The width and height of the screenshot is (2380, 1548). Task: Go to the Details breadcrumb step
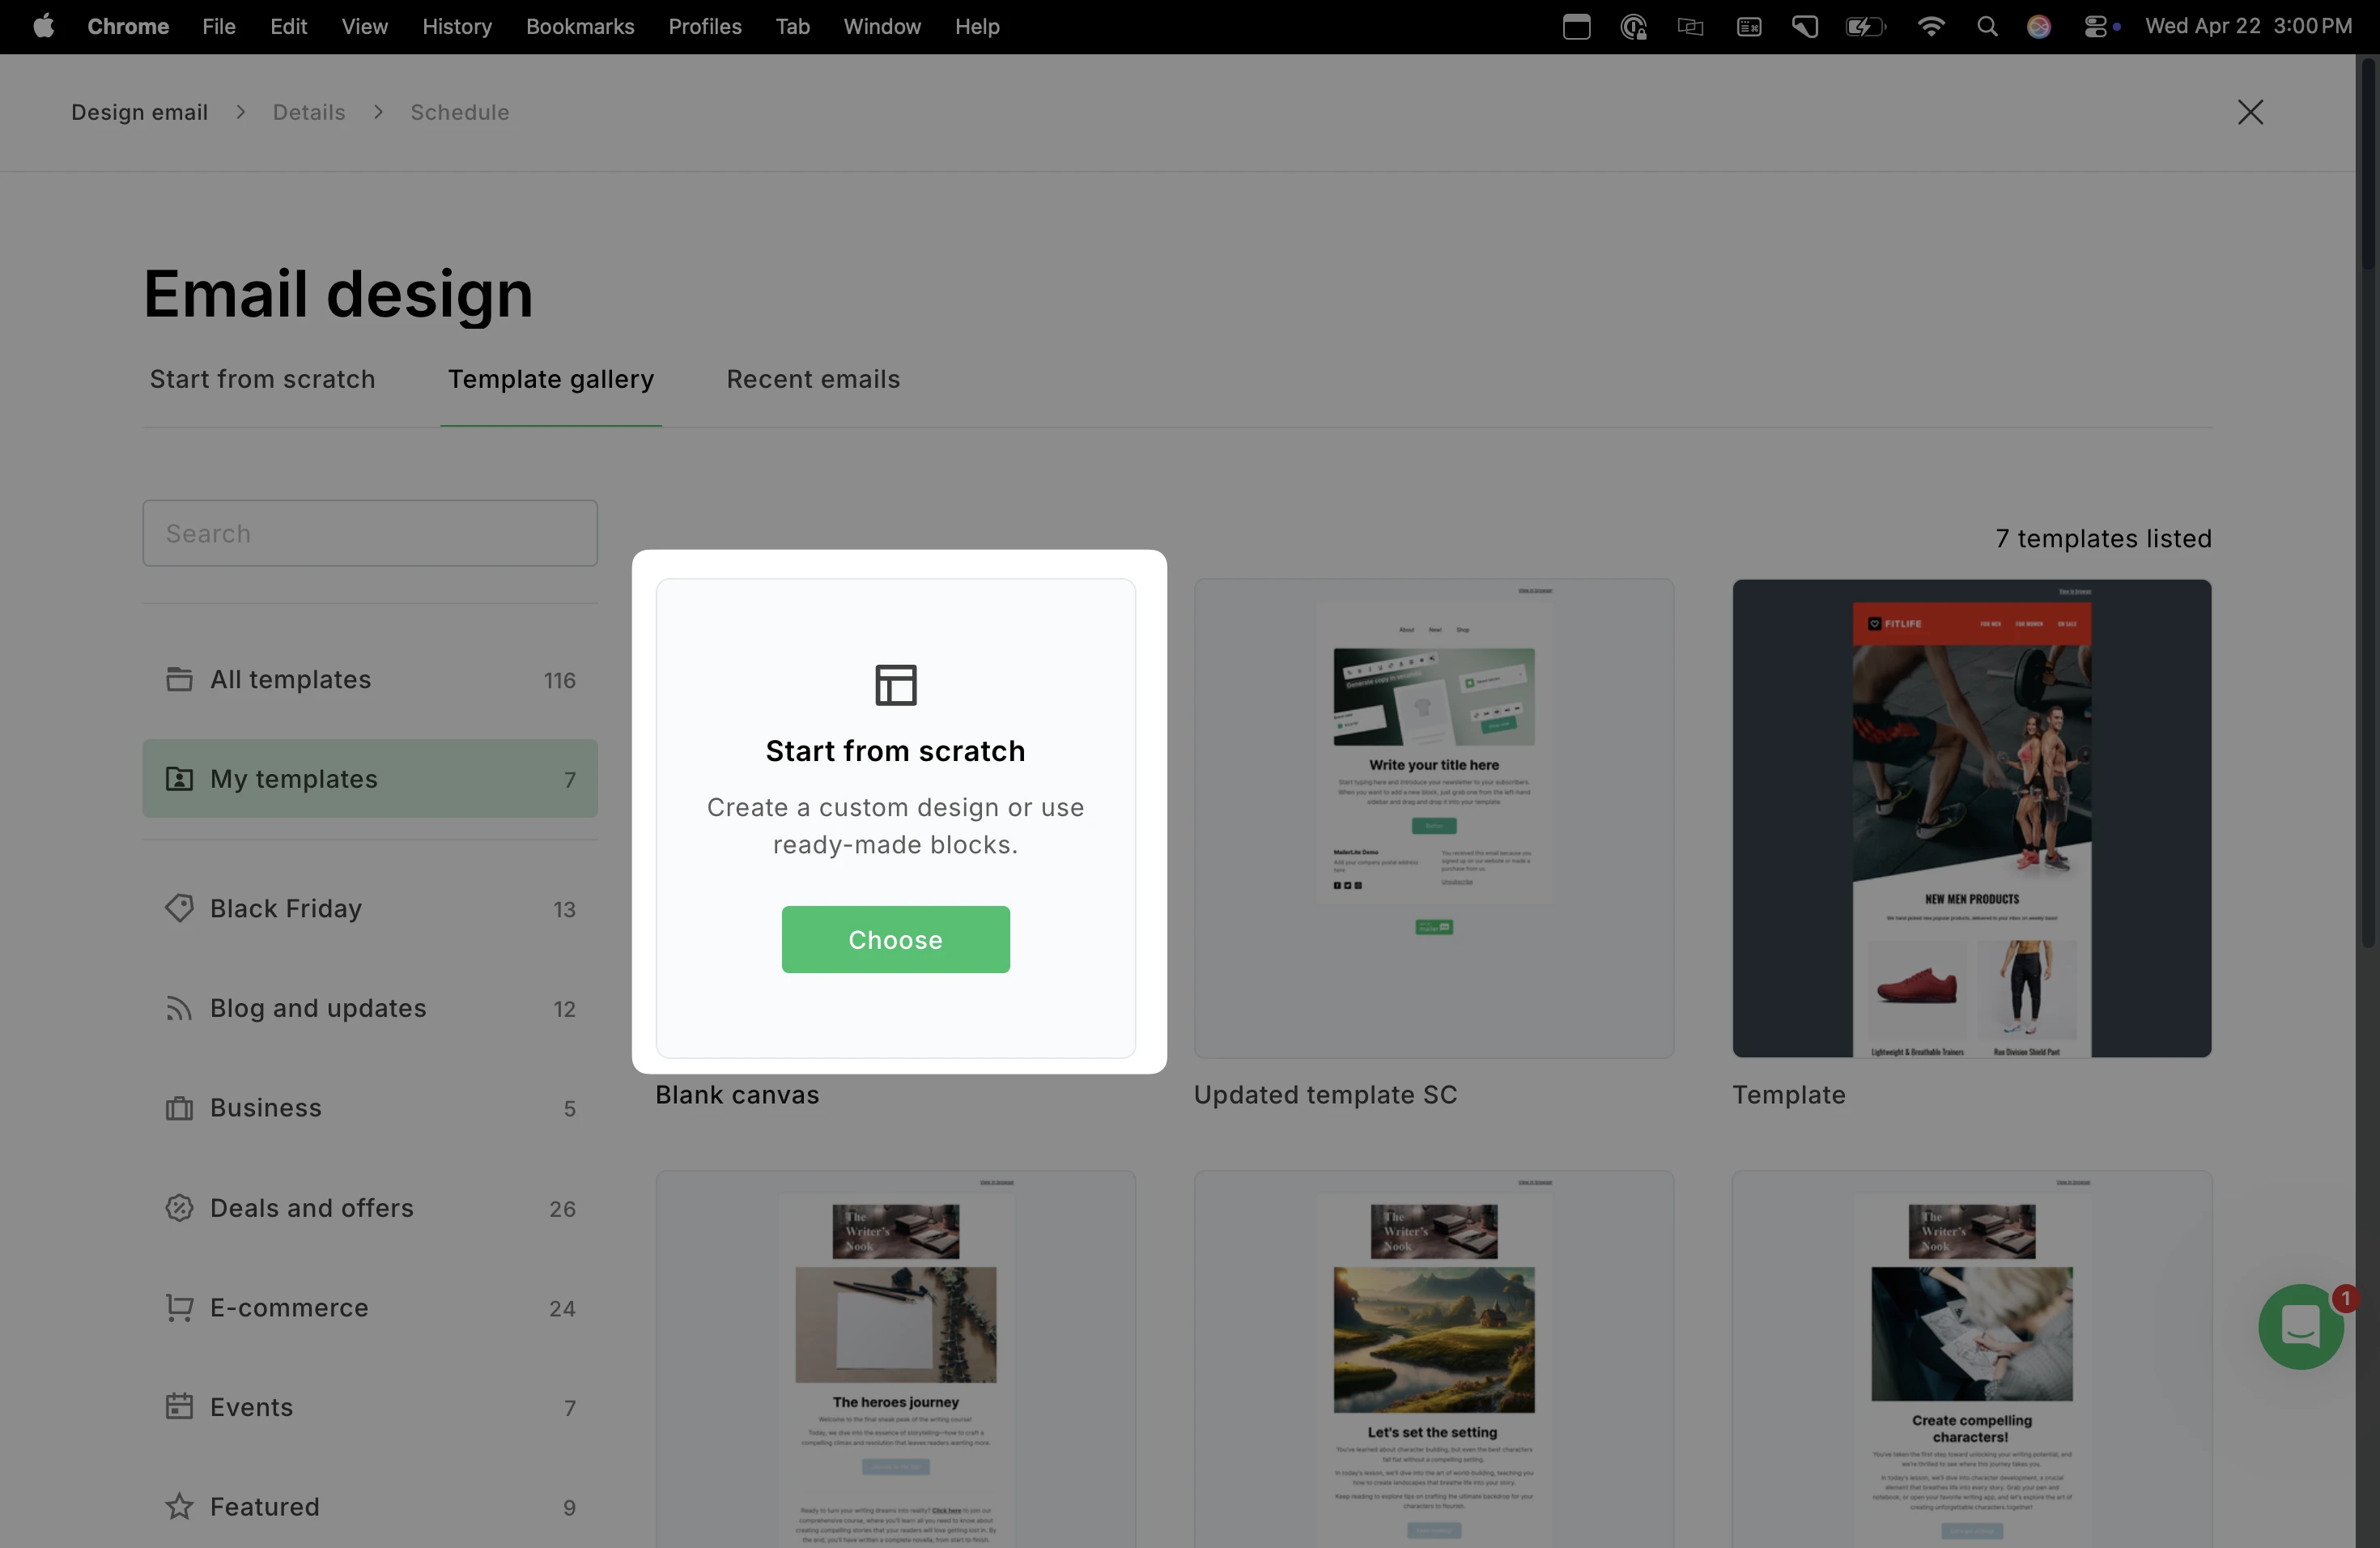309,112
